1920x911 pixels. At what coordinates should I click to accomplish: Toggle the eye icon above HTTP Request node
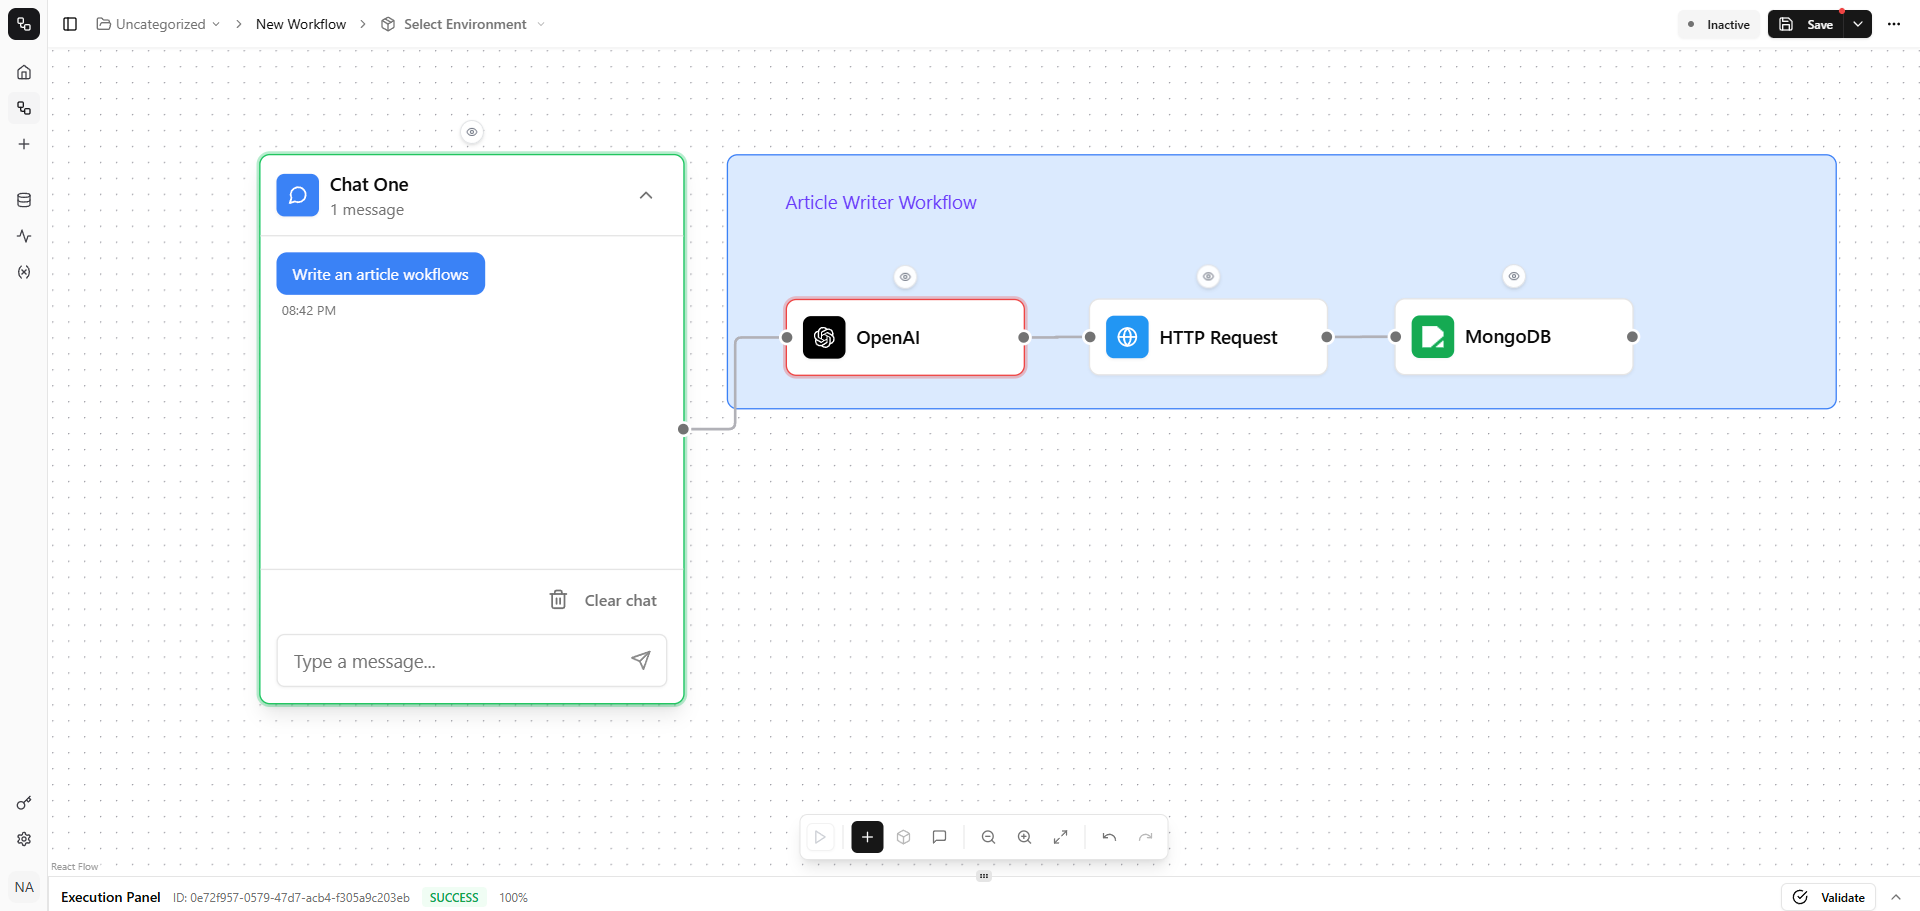point(1208,276)
